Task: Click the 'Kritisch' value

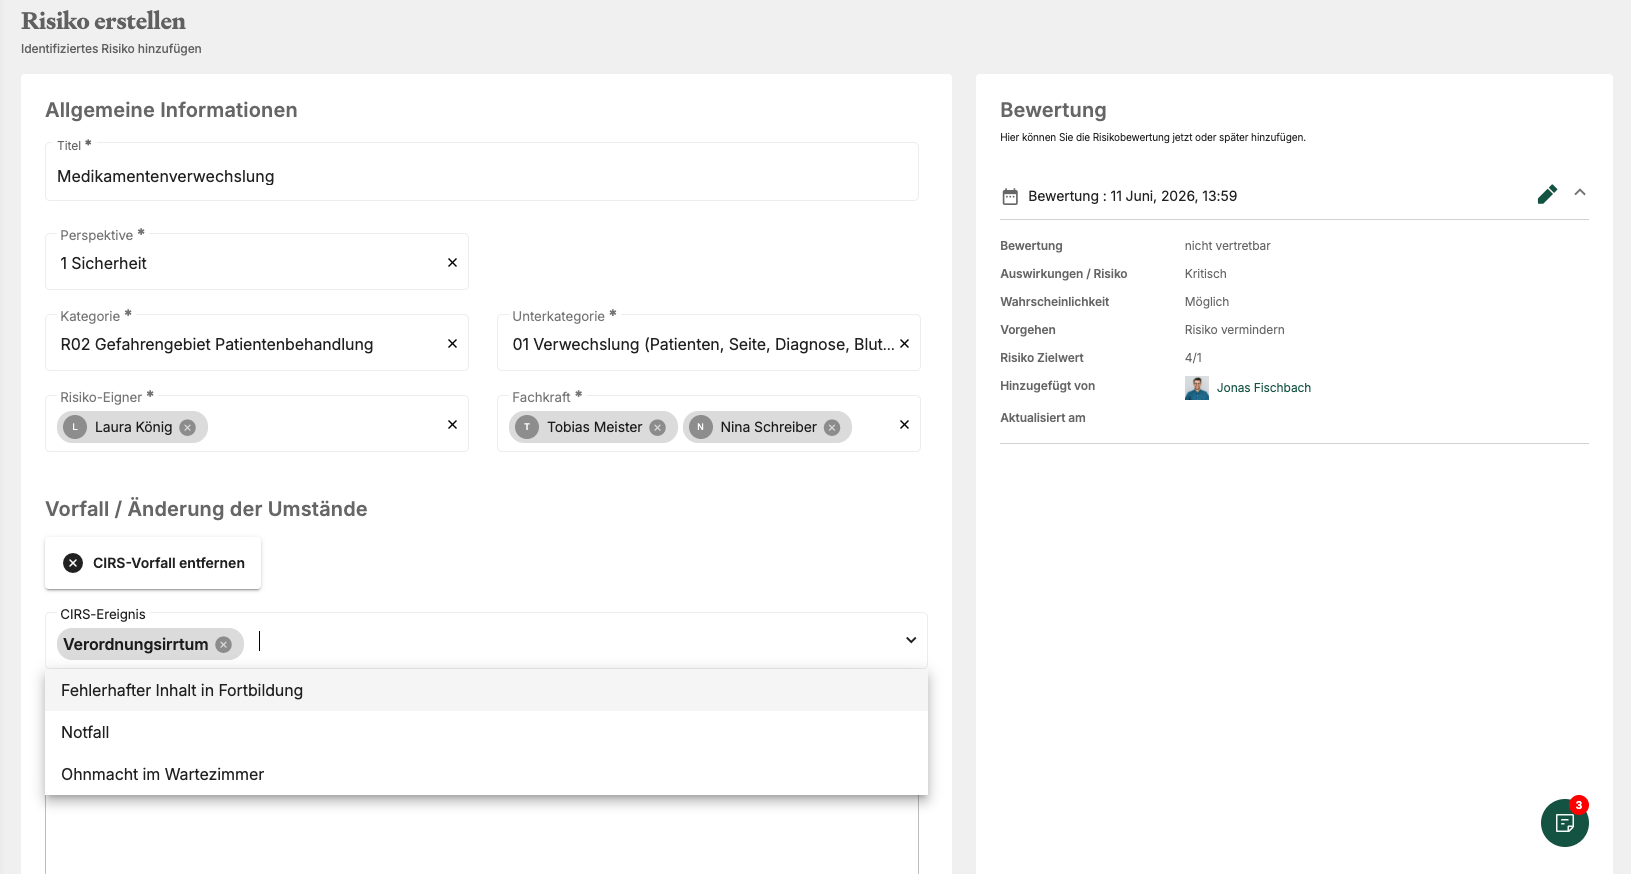Action: [1206, 274]
